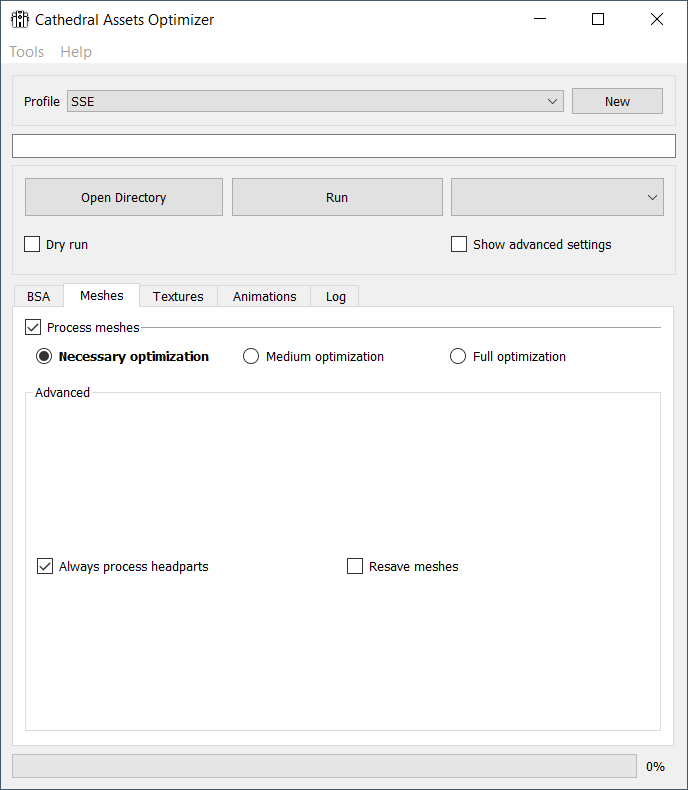Click the Open Directory button
Viewport: 688px width, 790px height.
pos(124,197)
